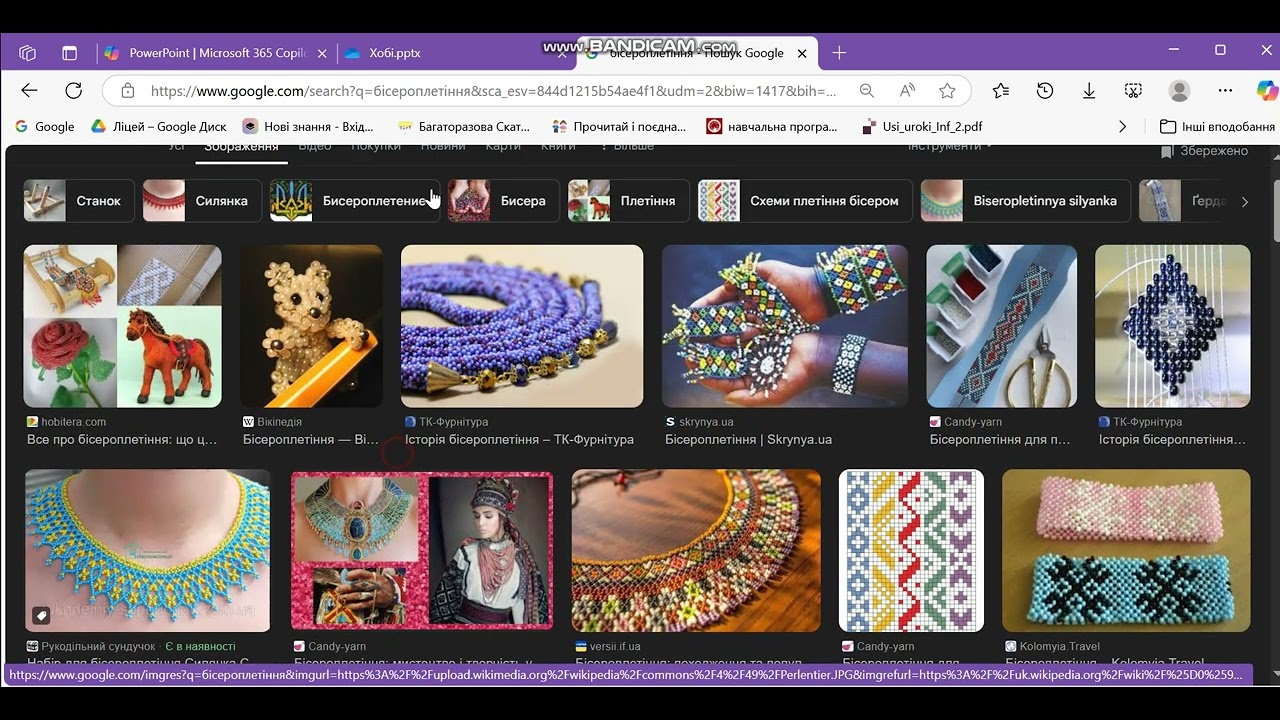The width and height of the screenshot is (1280, 720).
Task: Expand the bookmarks bar overflow chevron
Action: (x=1122, y=127)
